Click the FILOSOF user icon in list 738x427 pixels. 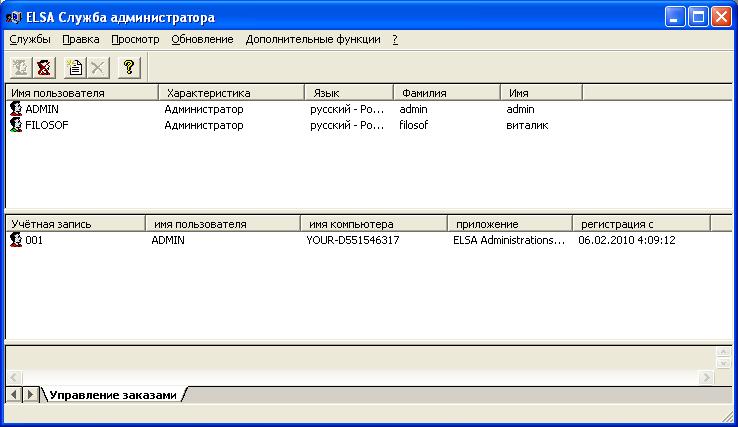pyautogui.click(x=16, y=125)
